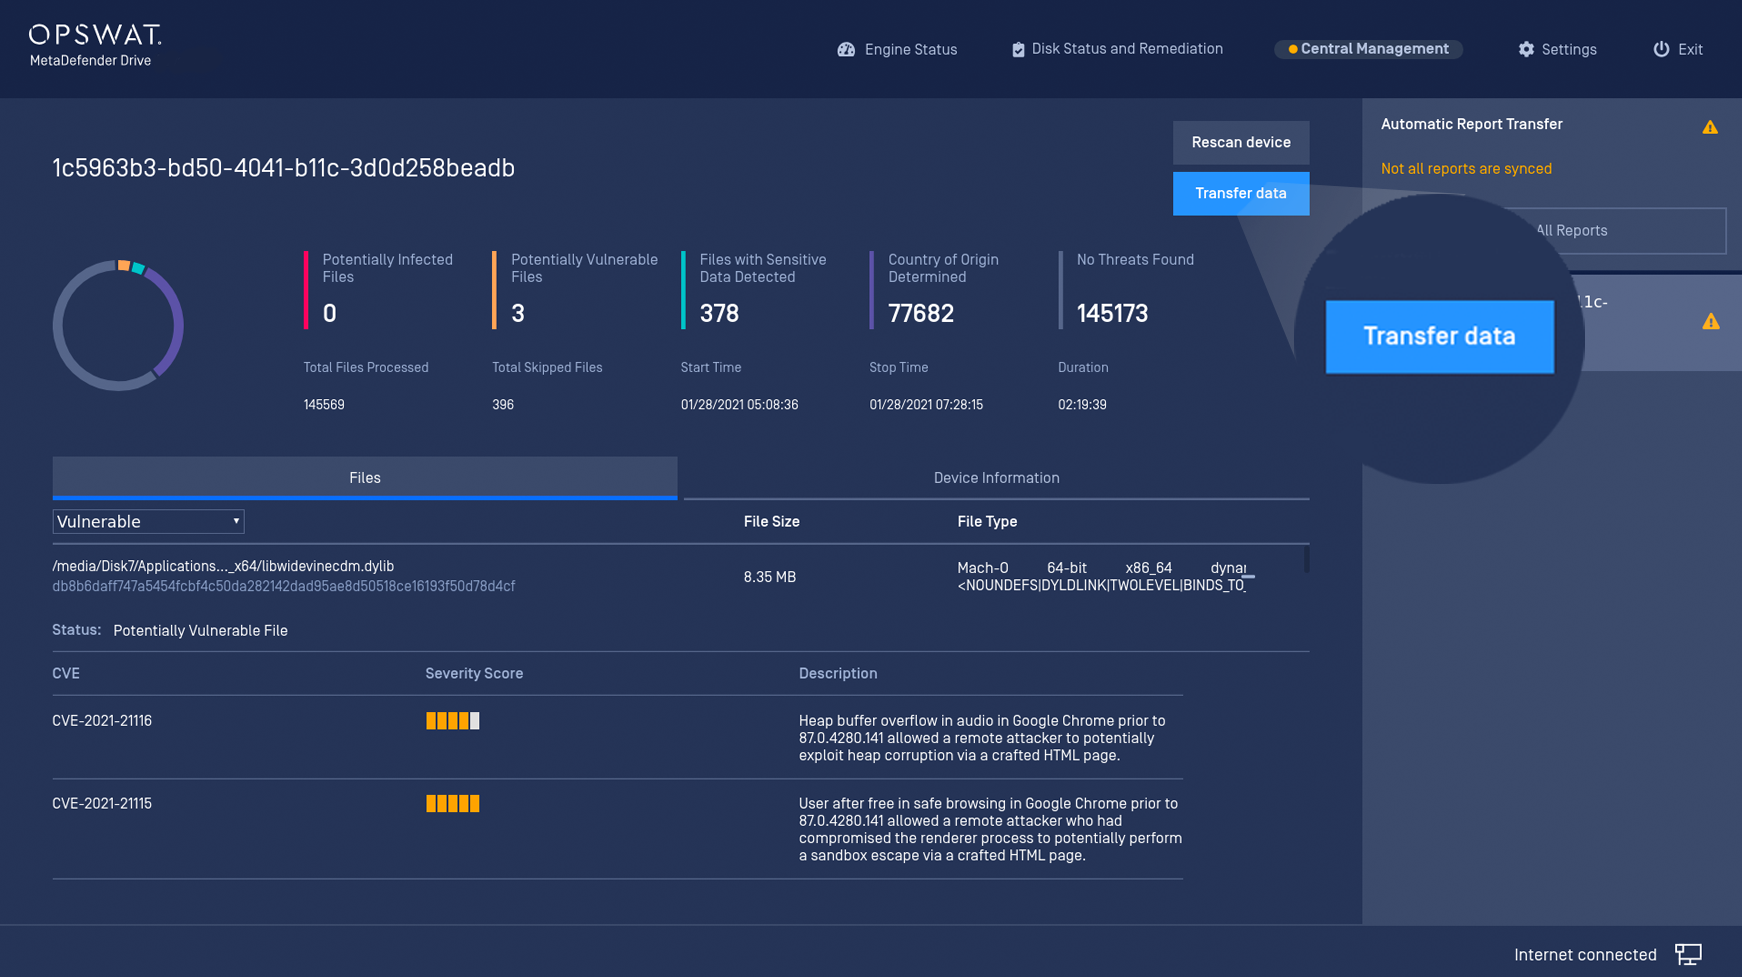Click the file list scrollbar

point(1306,560)
